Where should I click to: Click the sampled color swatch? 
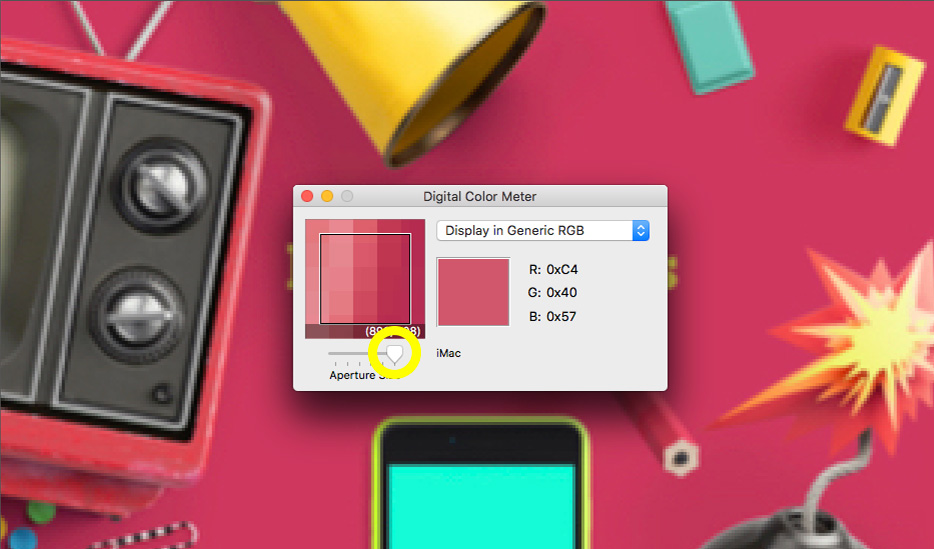point(473,292)
